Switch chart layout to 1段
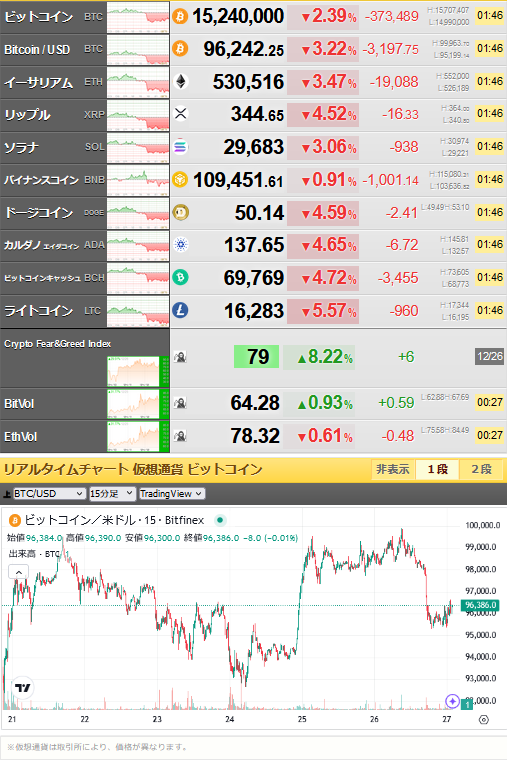 [437, 469]
